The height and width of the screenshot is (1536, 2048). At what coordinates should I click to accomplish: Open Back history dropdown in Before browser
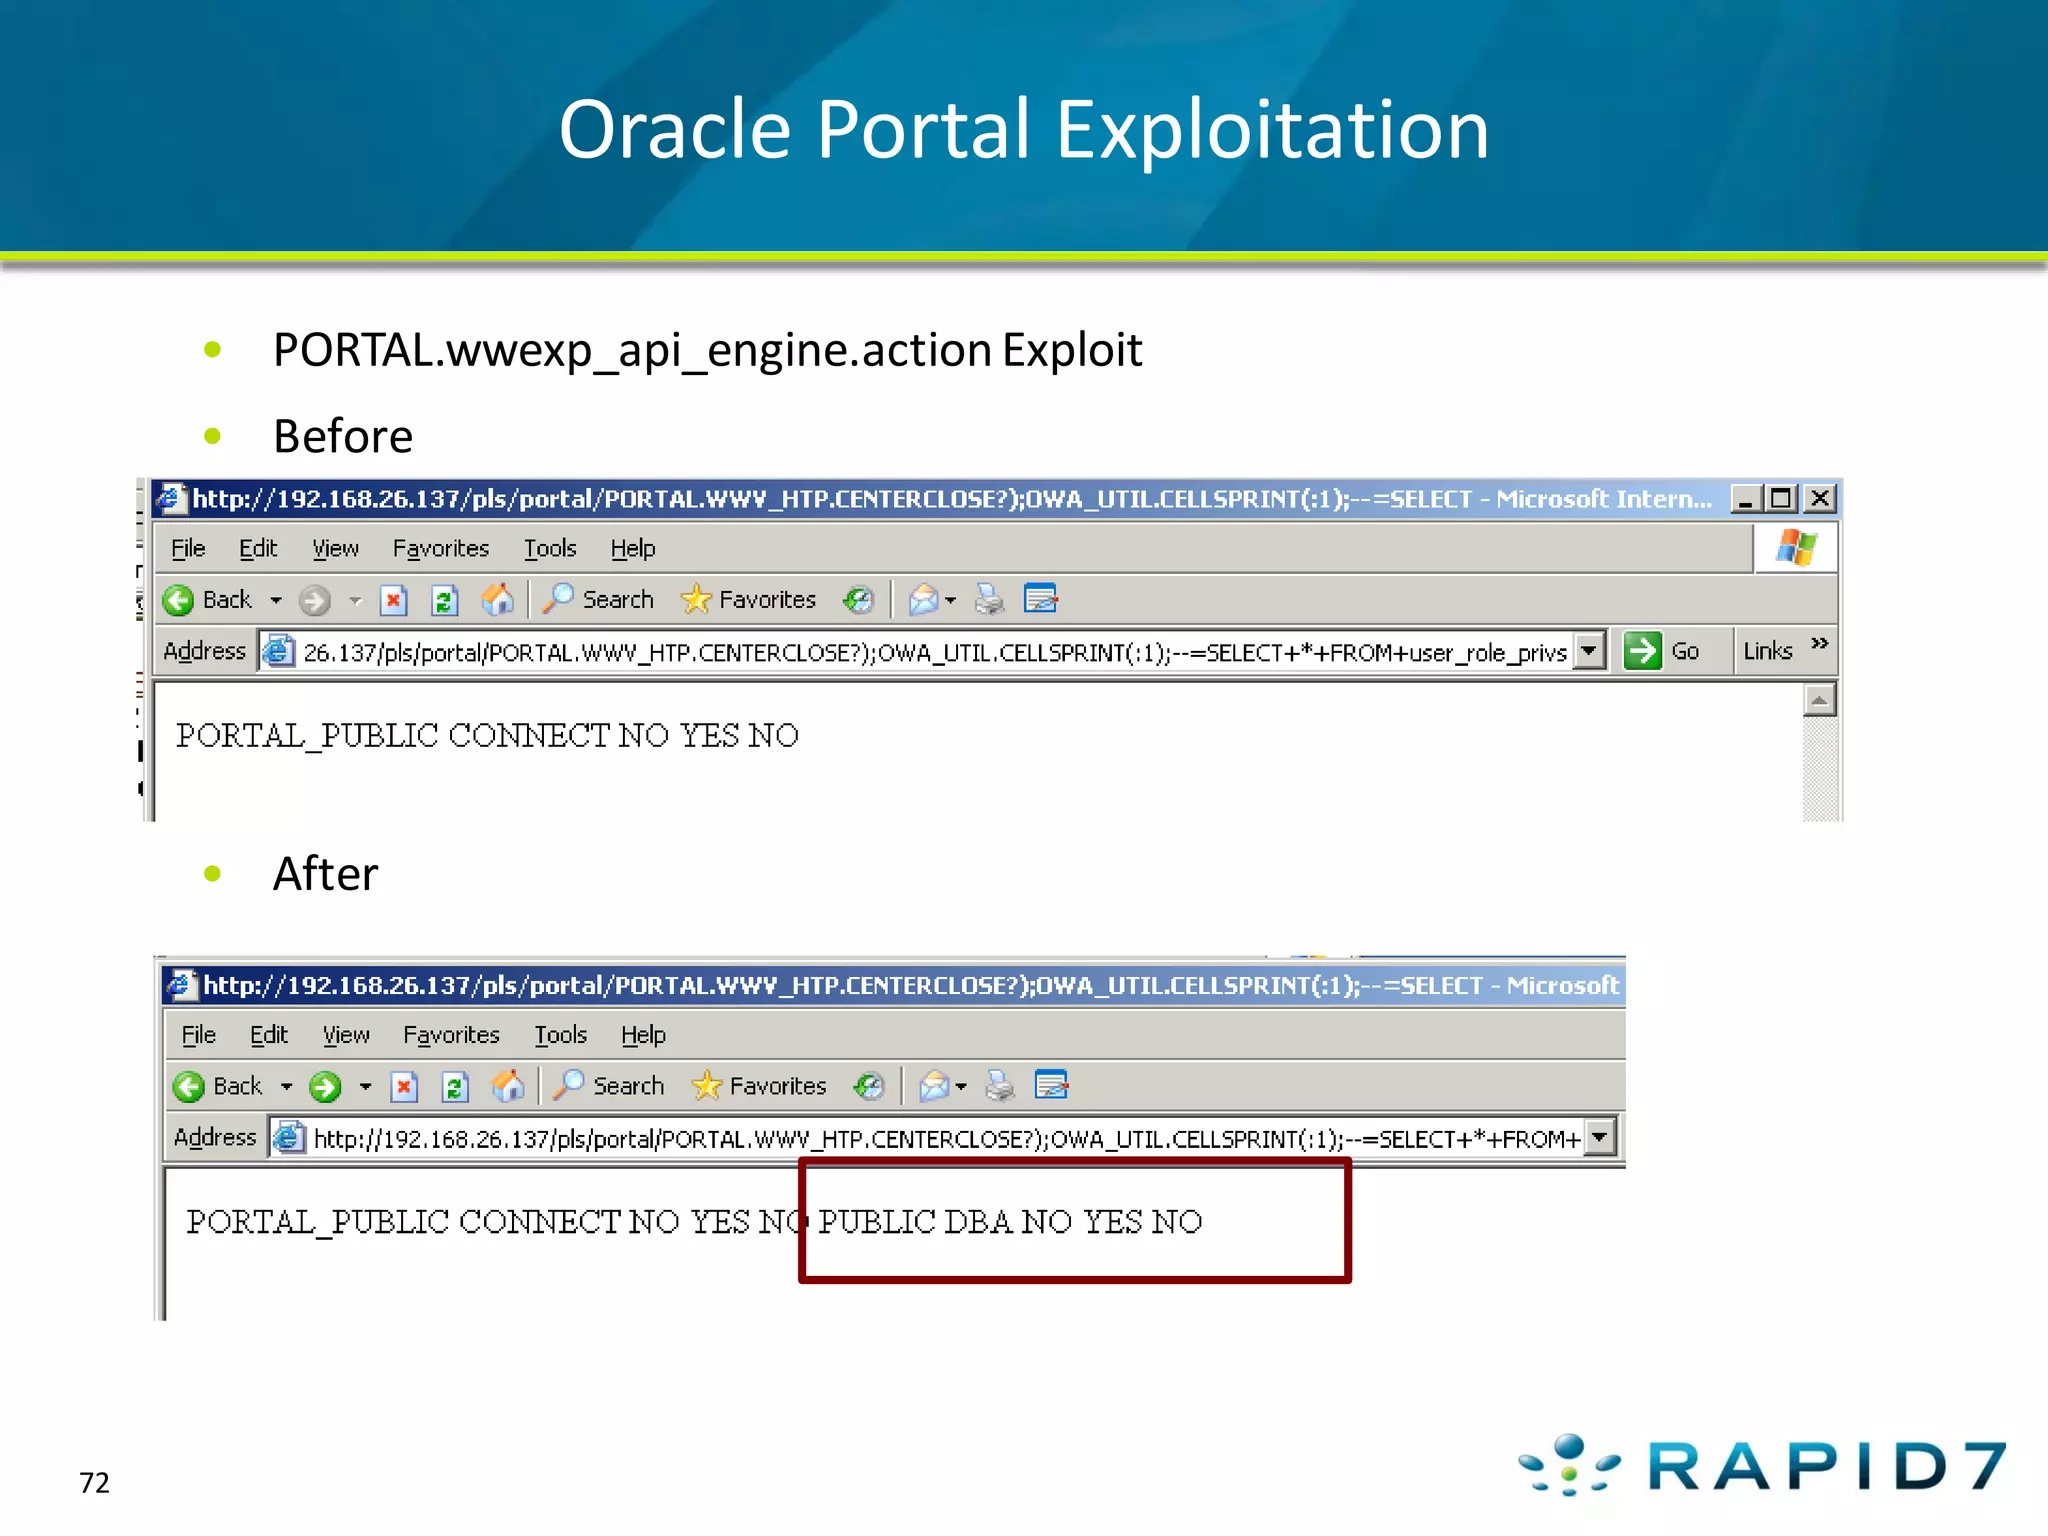click(276, 601)
